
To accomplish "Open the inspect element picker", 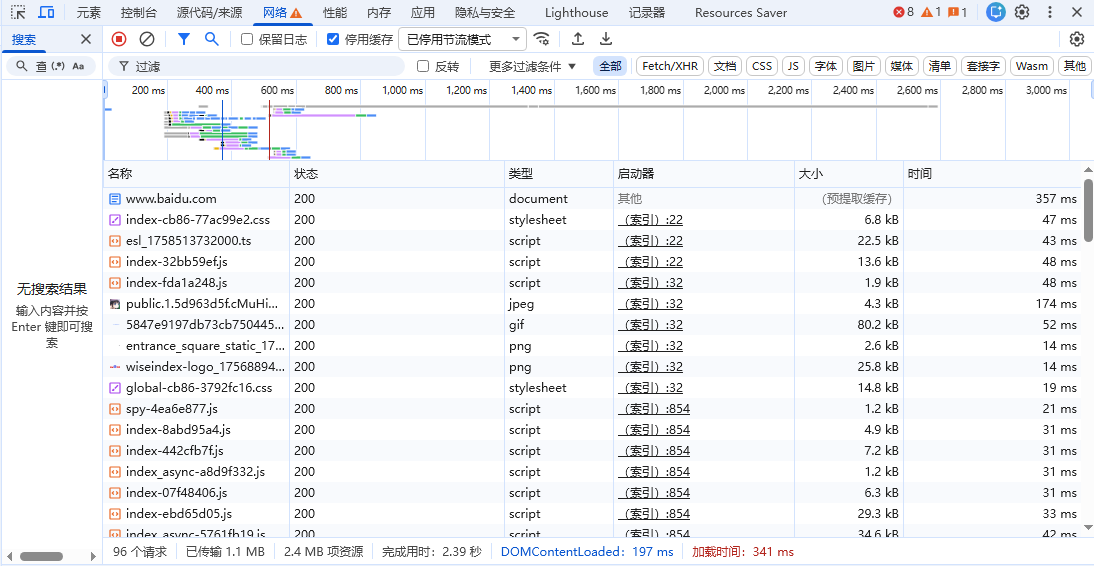I will pos(18,12).
